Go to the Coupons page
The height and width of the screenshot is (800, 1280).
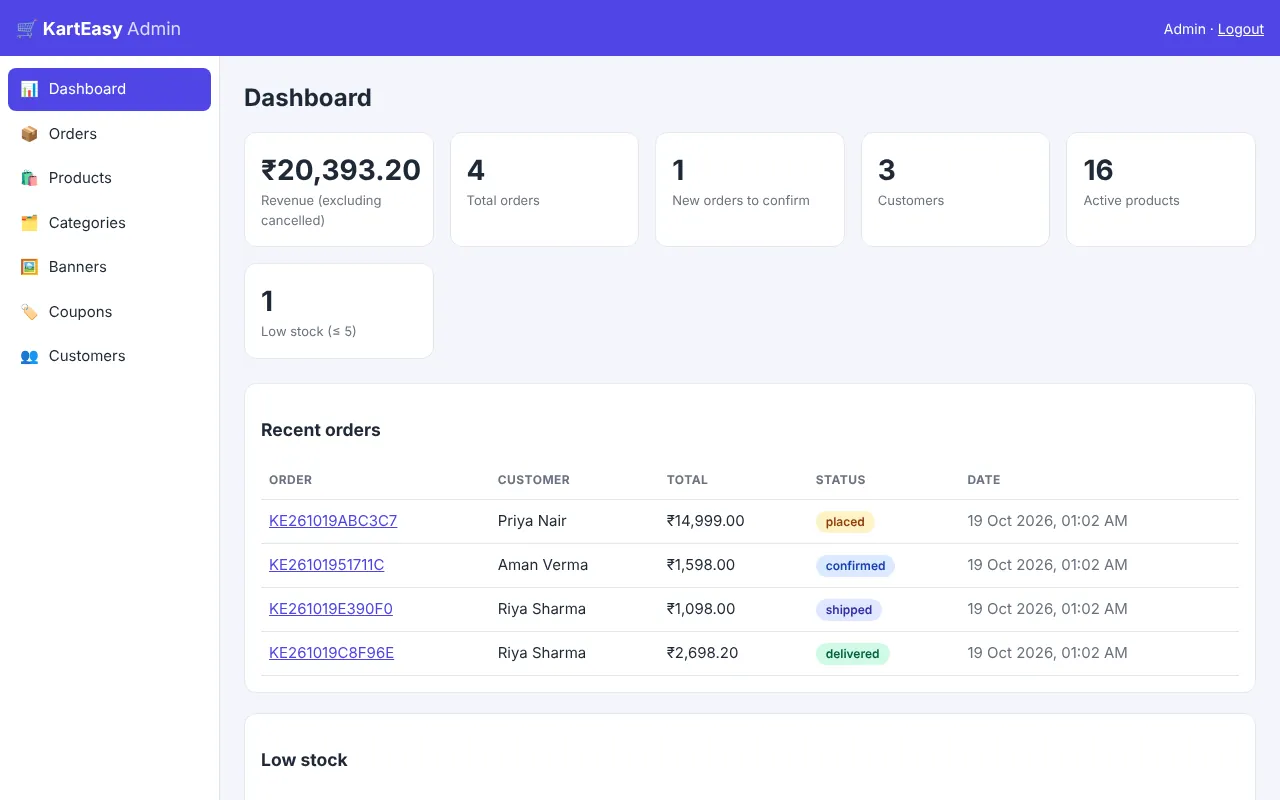click(109, 312)
